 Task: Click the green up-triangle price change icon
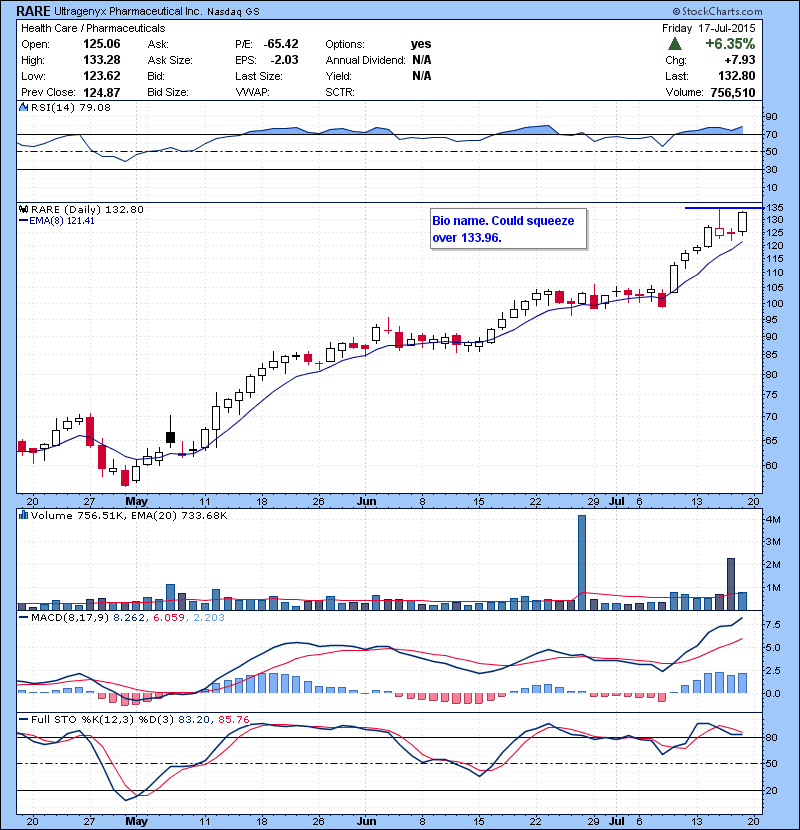click(675, 44)
